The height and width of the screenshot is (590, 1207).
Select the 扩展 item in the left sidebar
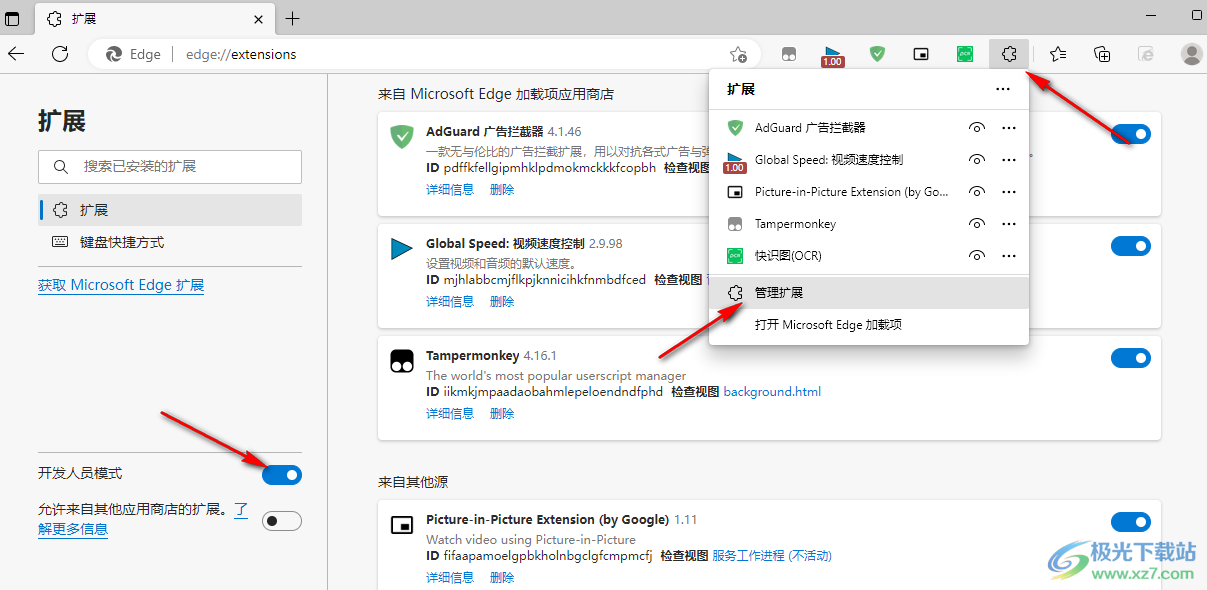click(170, 210)
